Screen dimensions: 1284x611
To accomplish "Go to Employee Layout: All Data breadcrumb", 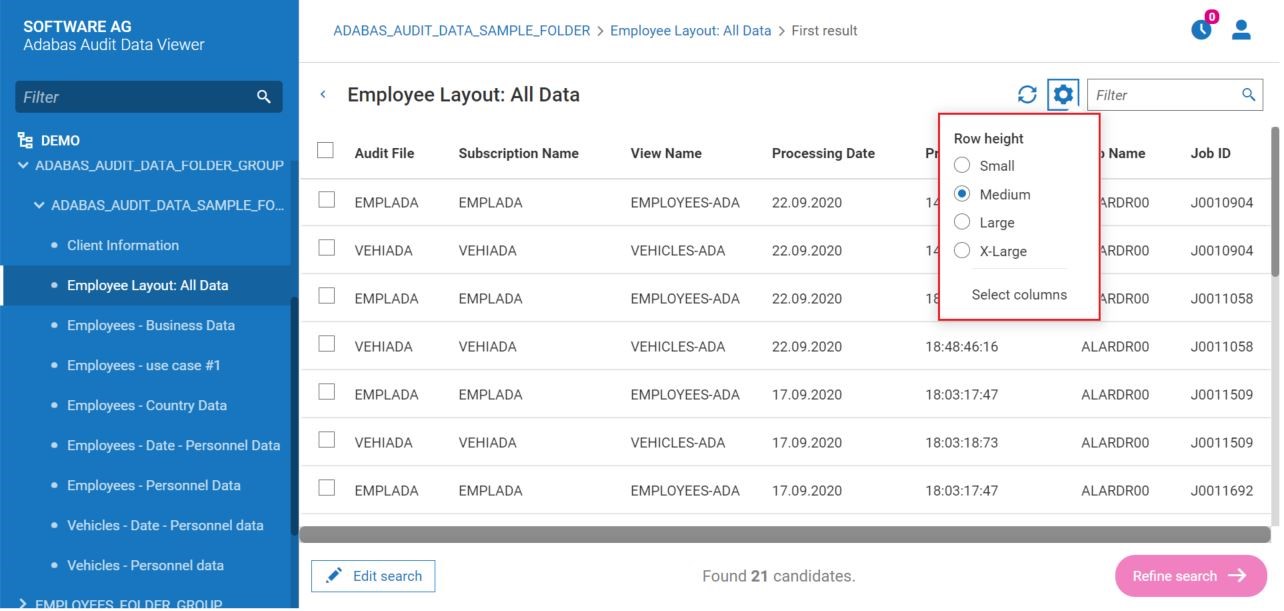I will coord(690,31).
